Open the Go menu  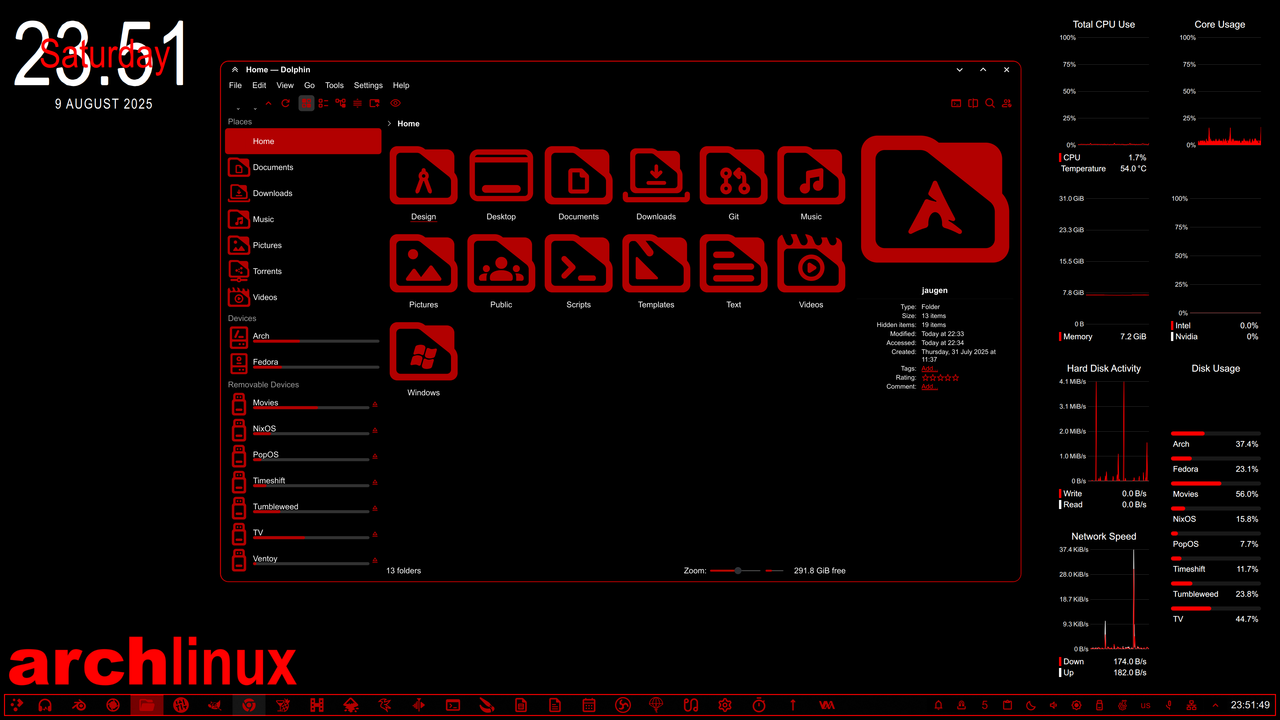309,85
